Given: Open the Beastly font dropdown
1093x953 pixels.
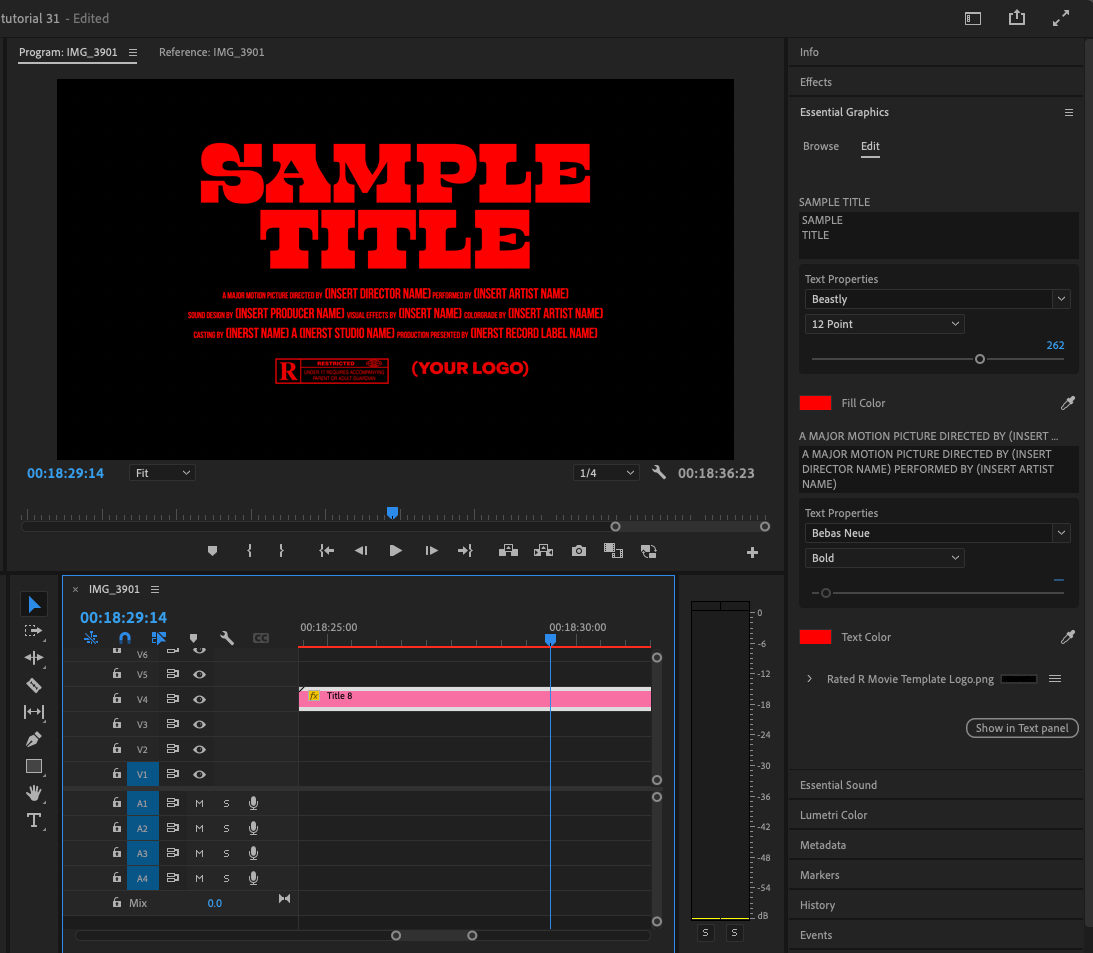Looking at the screenshot, I should (x=1061, y=299).
